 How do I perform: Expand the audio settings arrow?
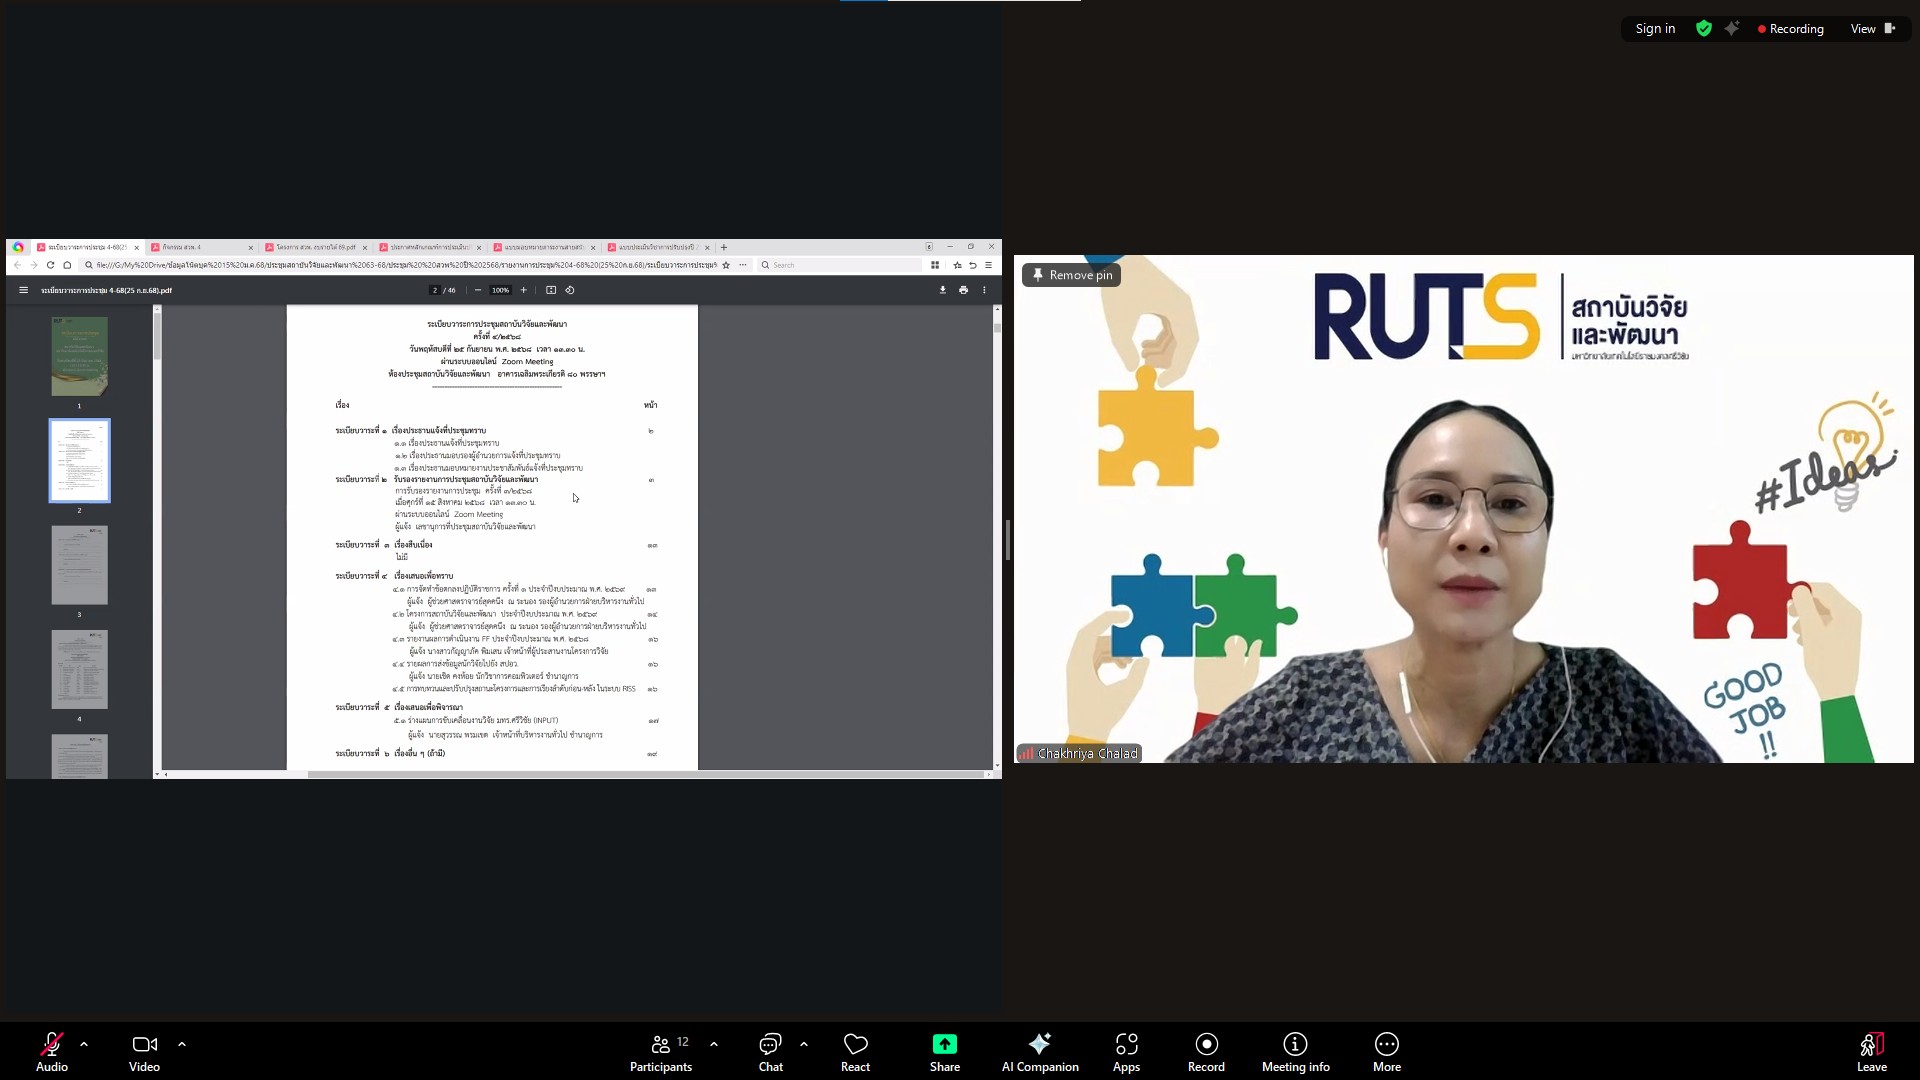tap(84, 1044)
